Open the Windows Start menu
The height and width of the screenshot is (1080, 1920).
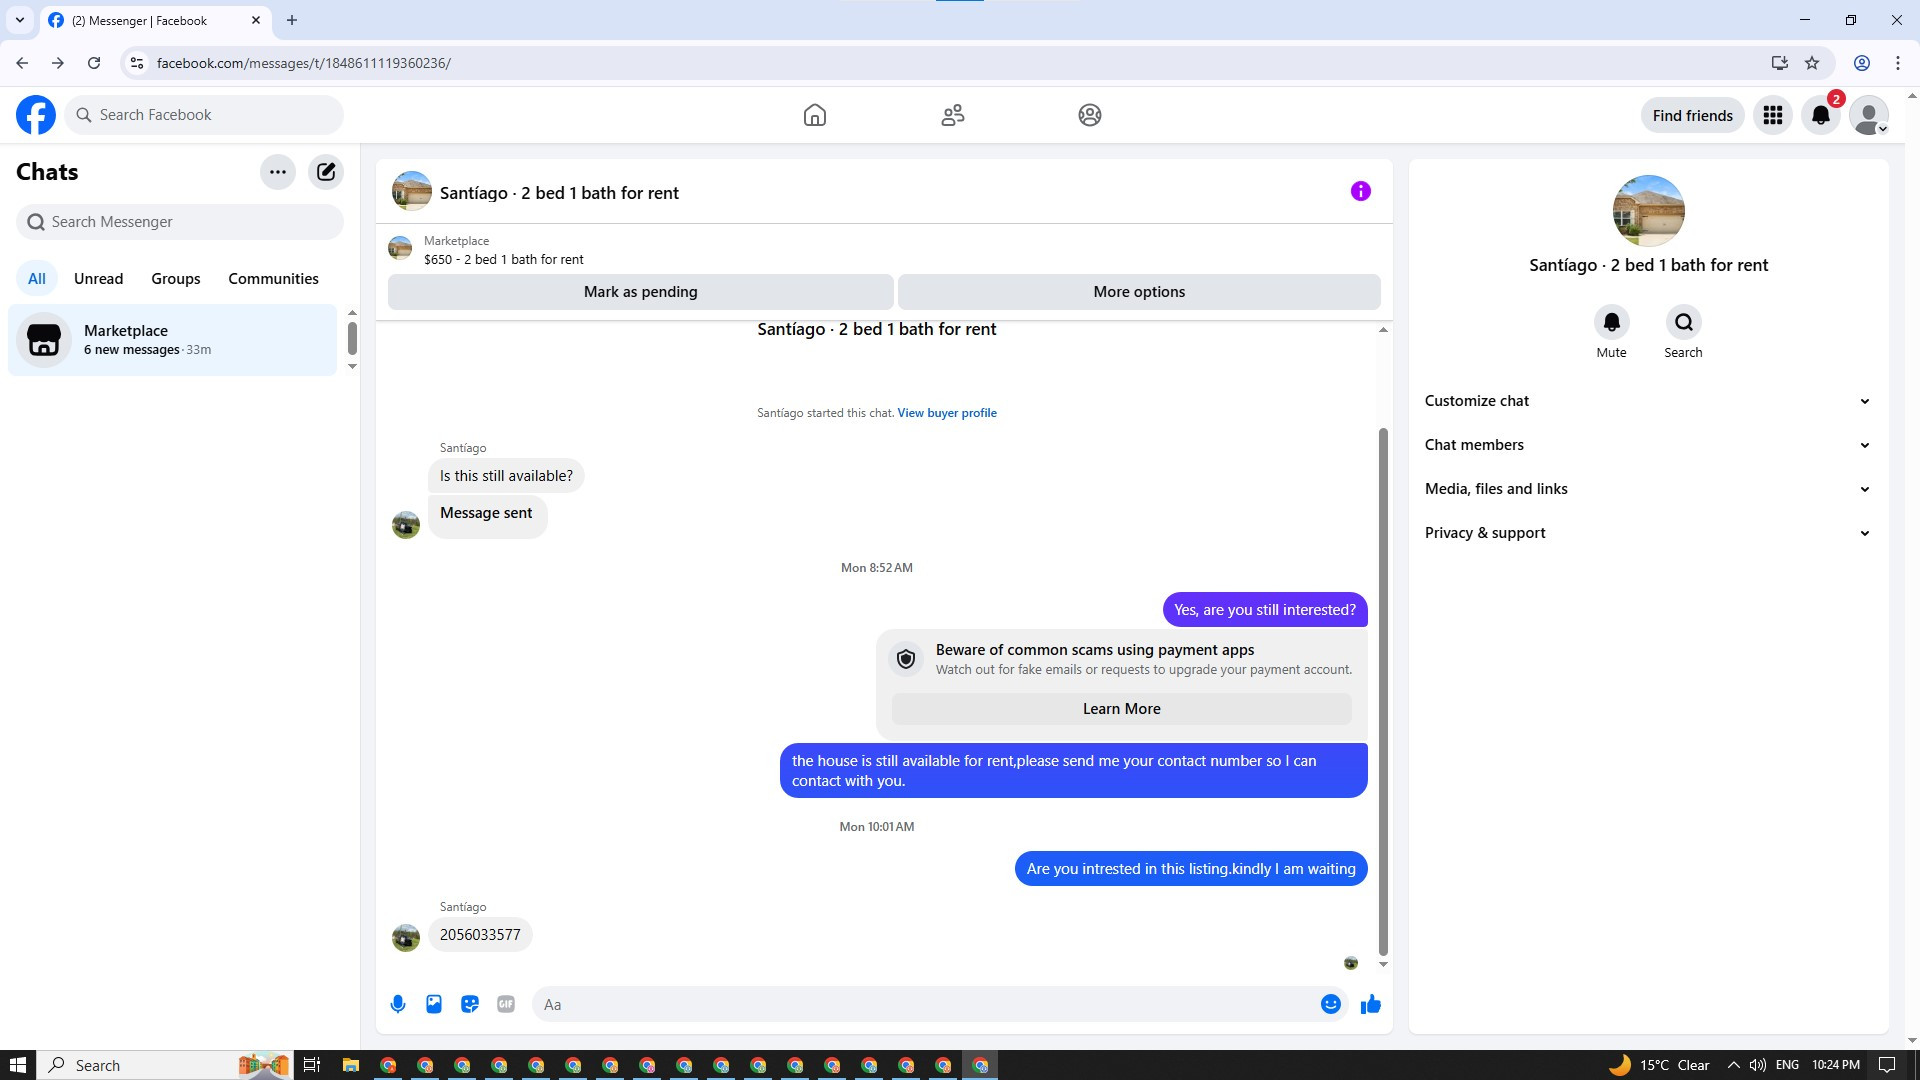[17, 1065]
